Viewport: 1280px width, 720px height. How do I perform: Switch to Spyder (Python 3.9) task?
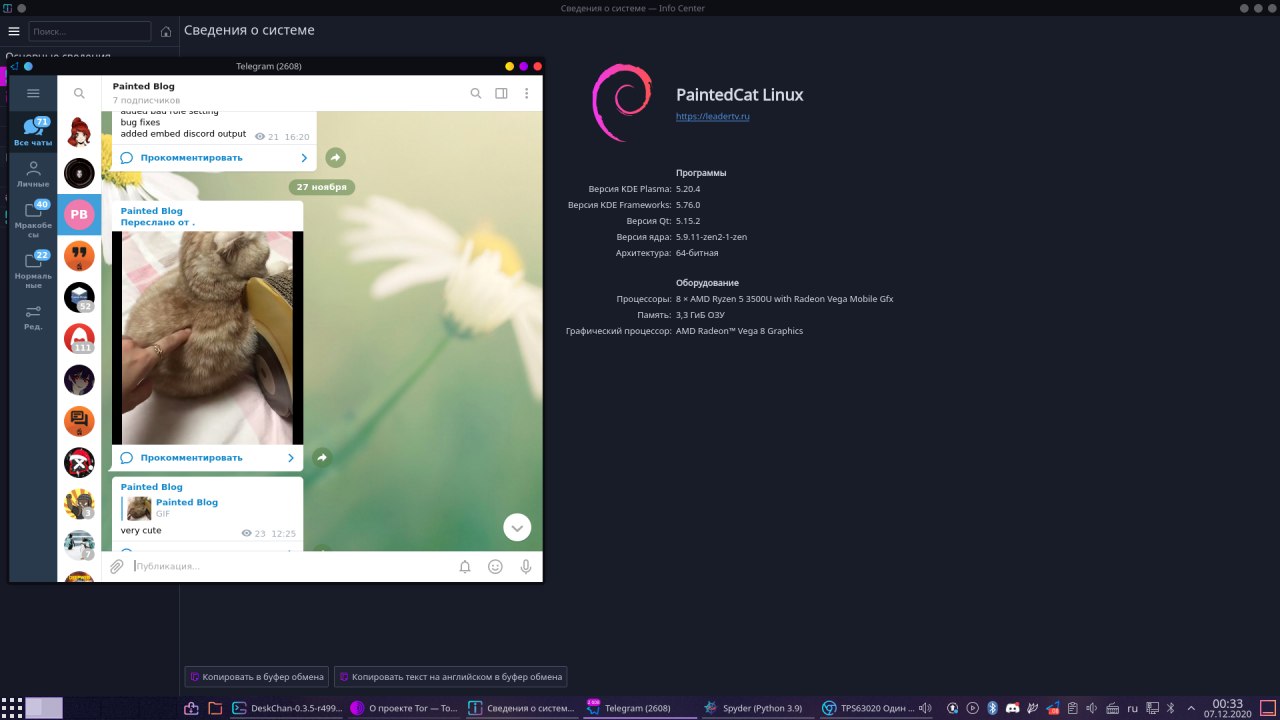coord(758,708)
